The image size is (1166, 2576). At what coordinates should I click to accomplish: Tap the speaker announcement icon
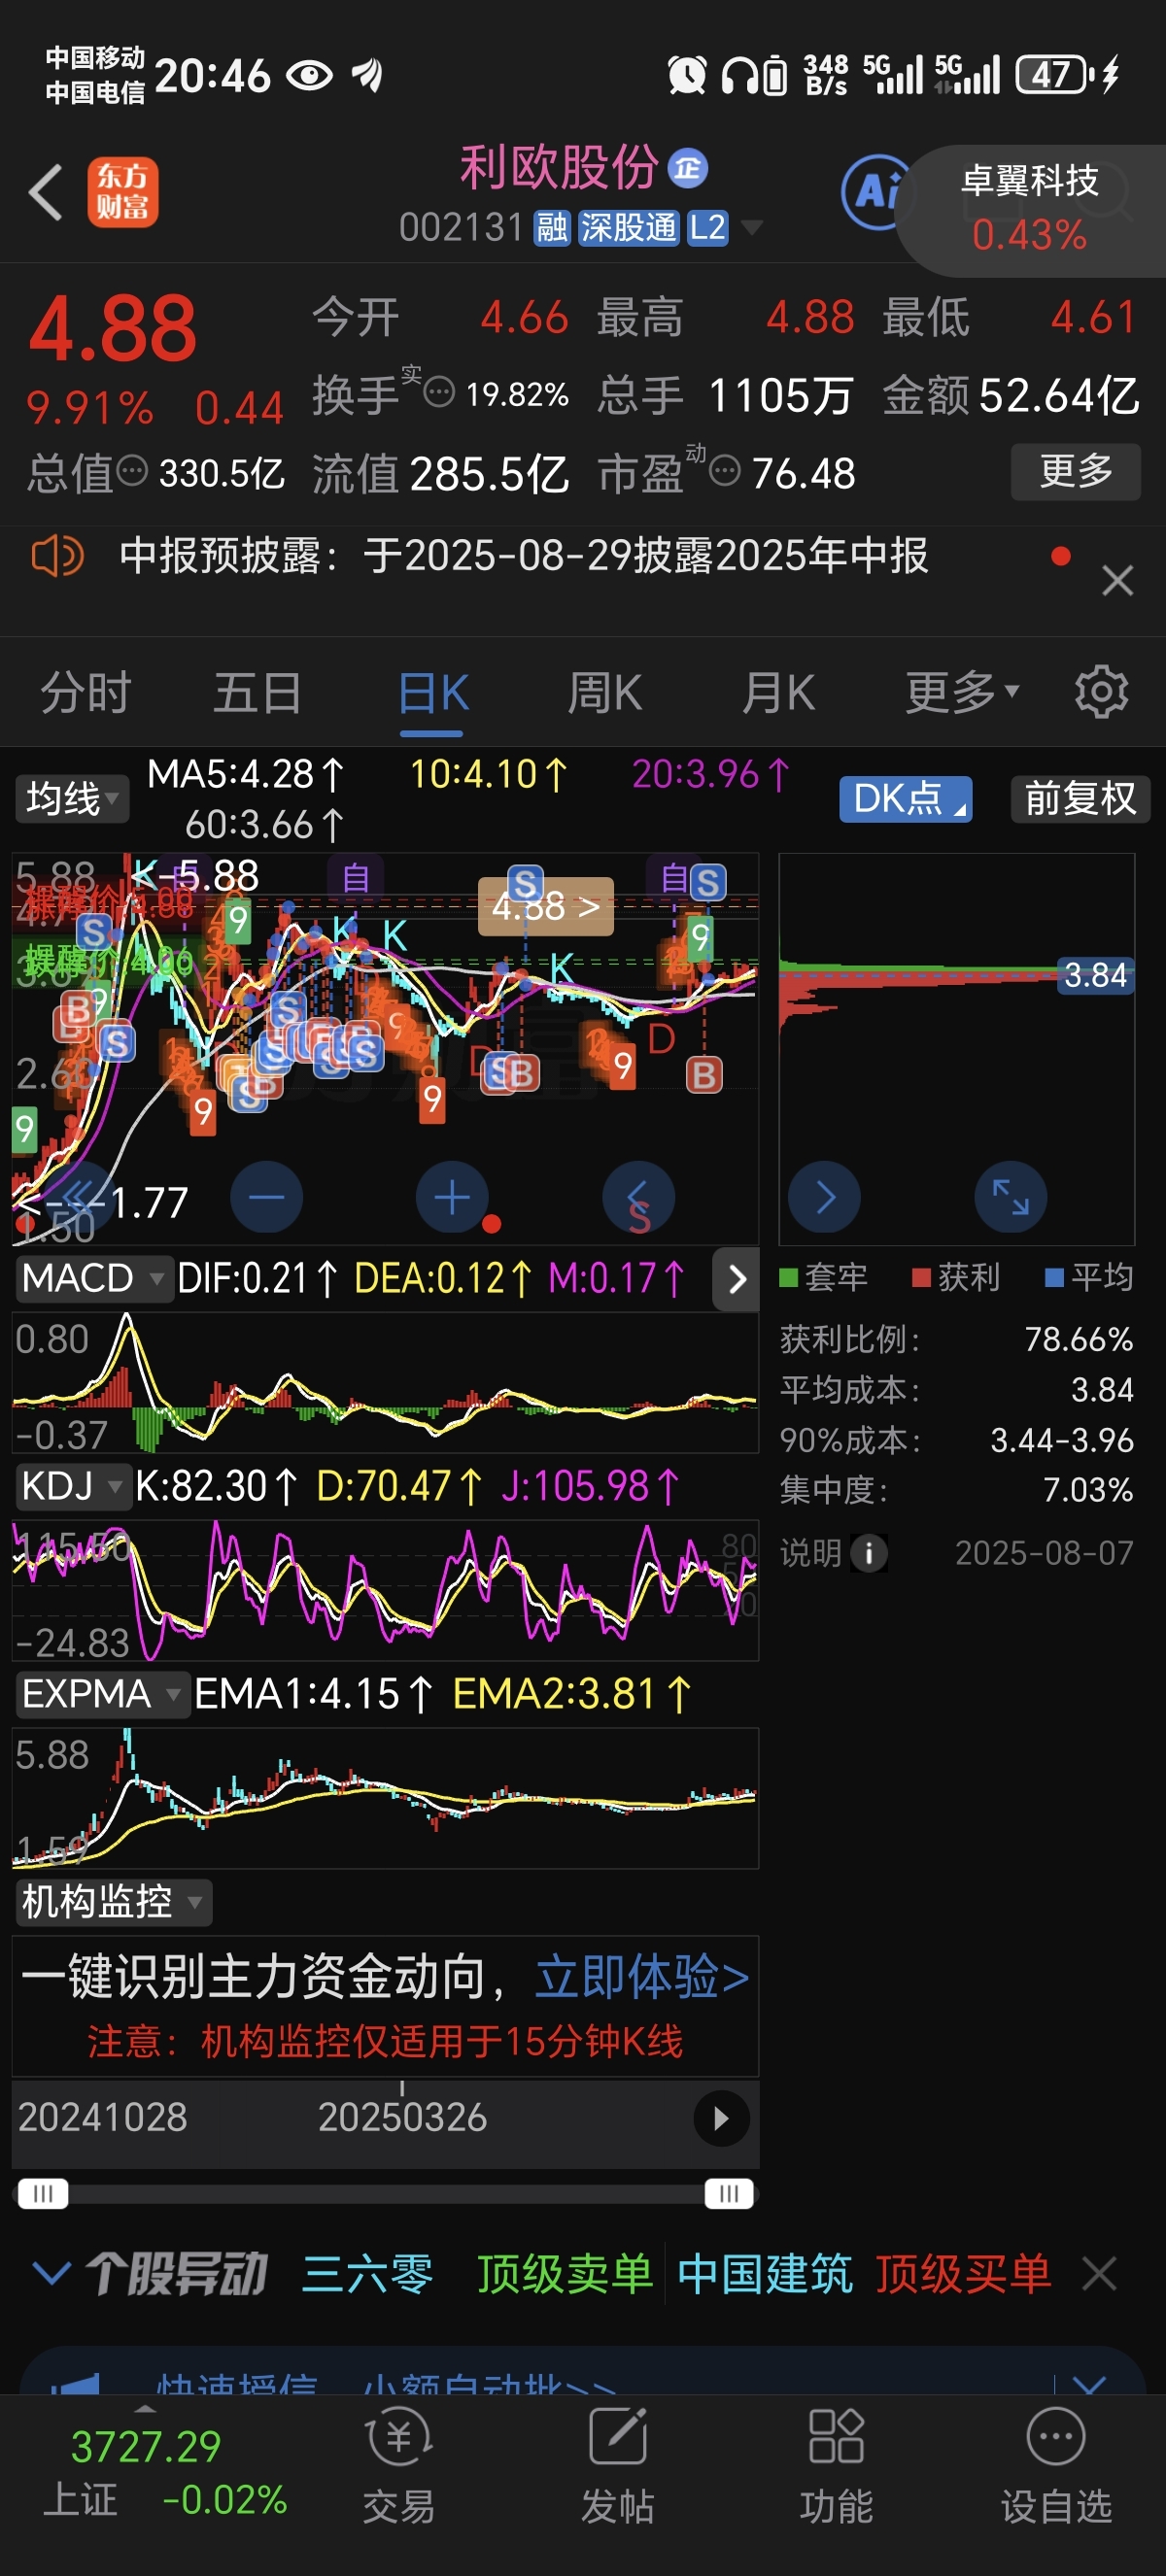tap(57, 555)
